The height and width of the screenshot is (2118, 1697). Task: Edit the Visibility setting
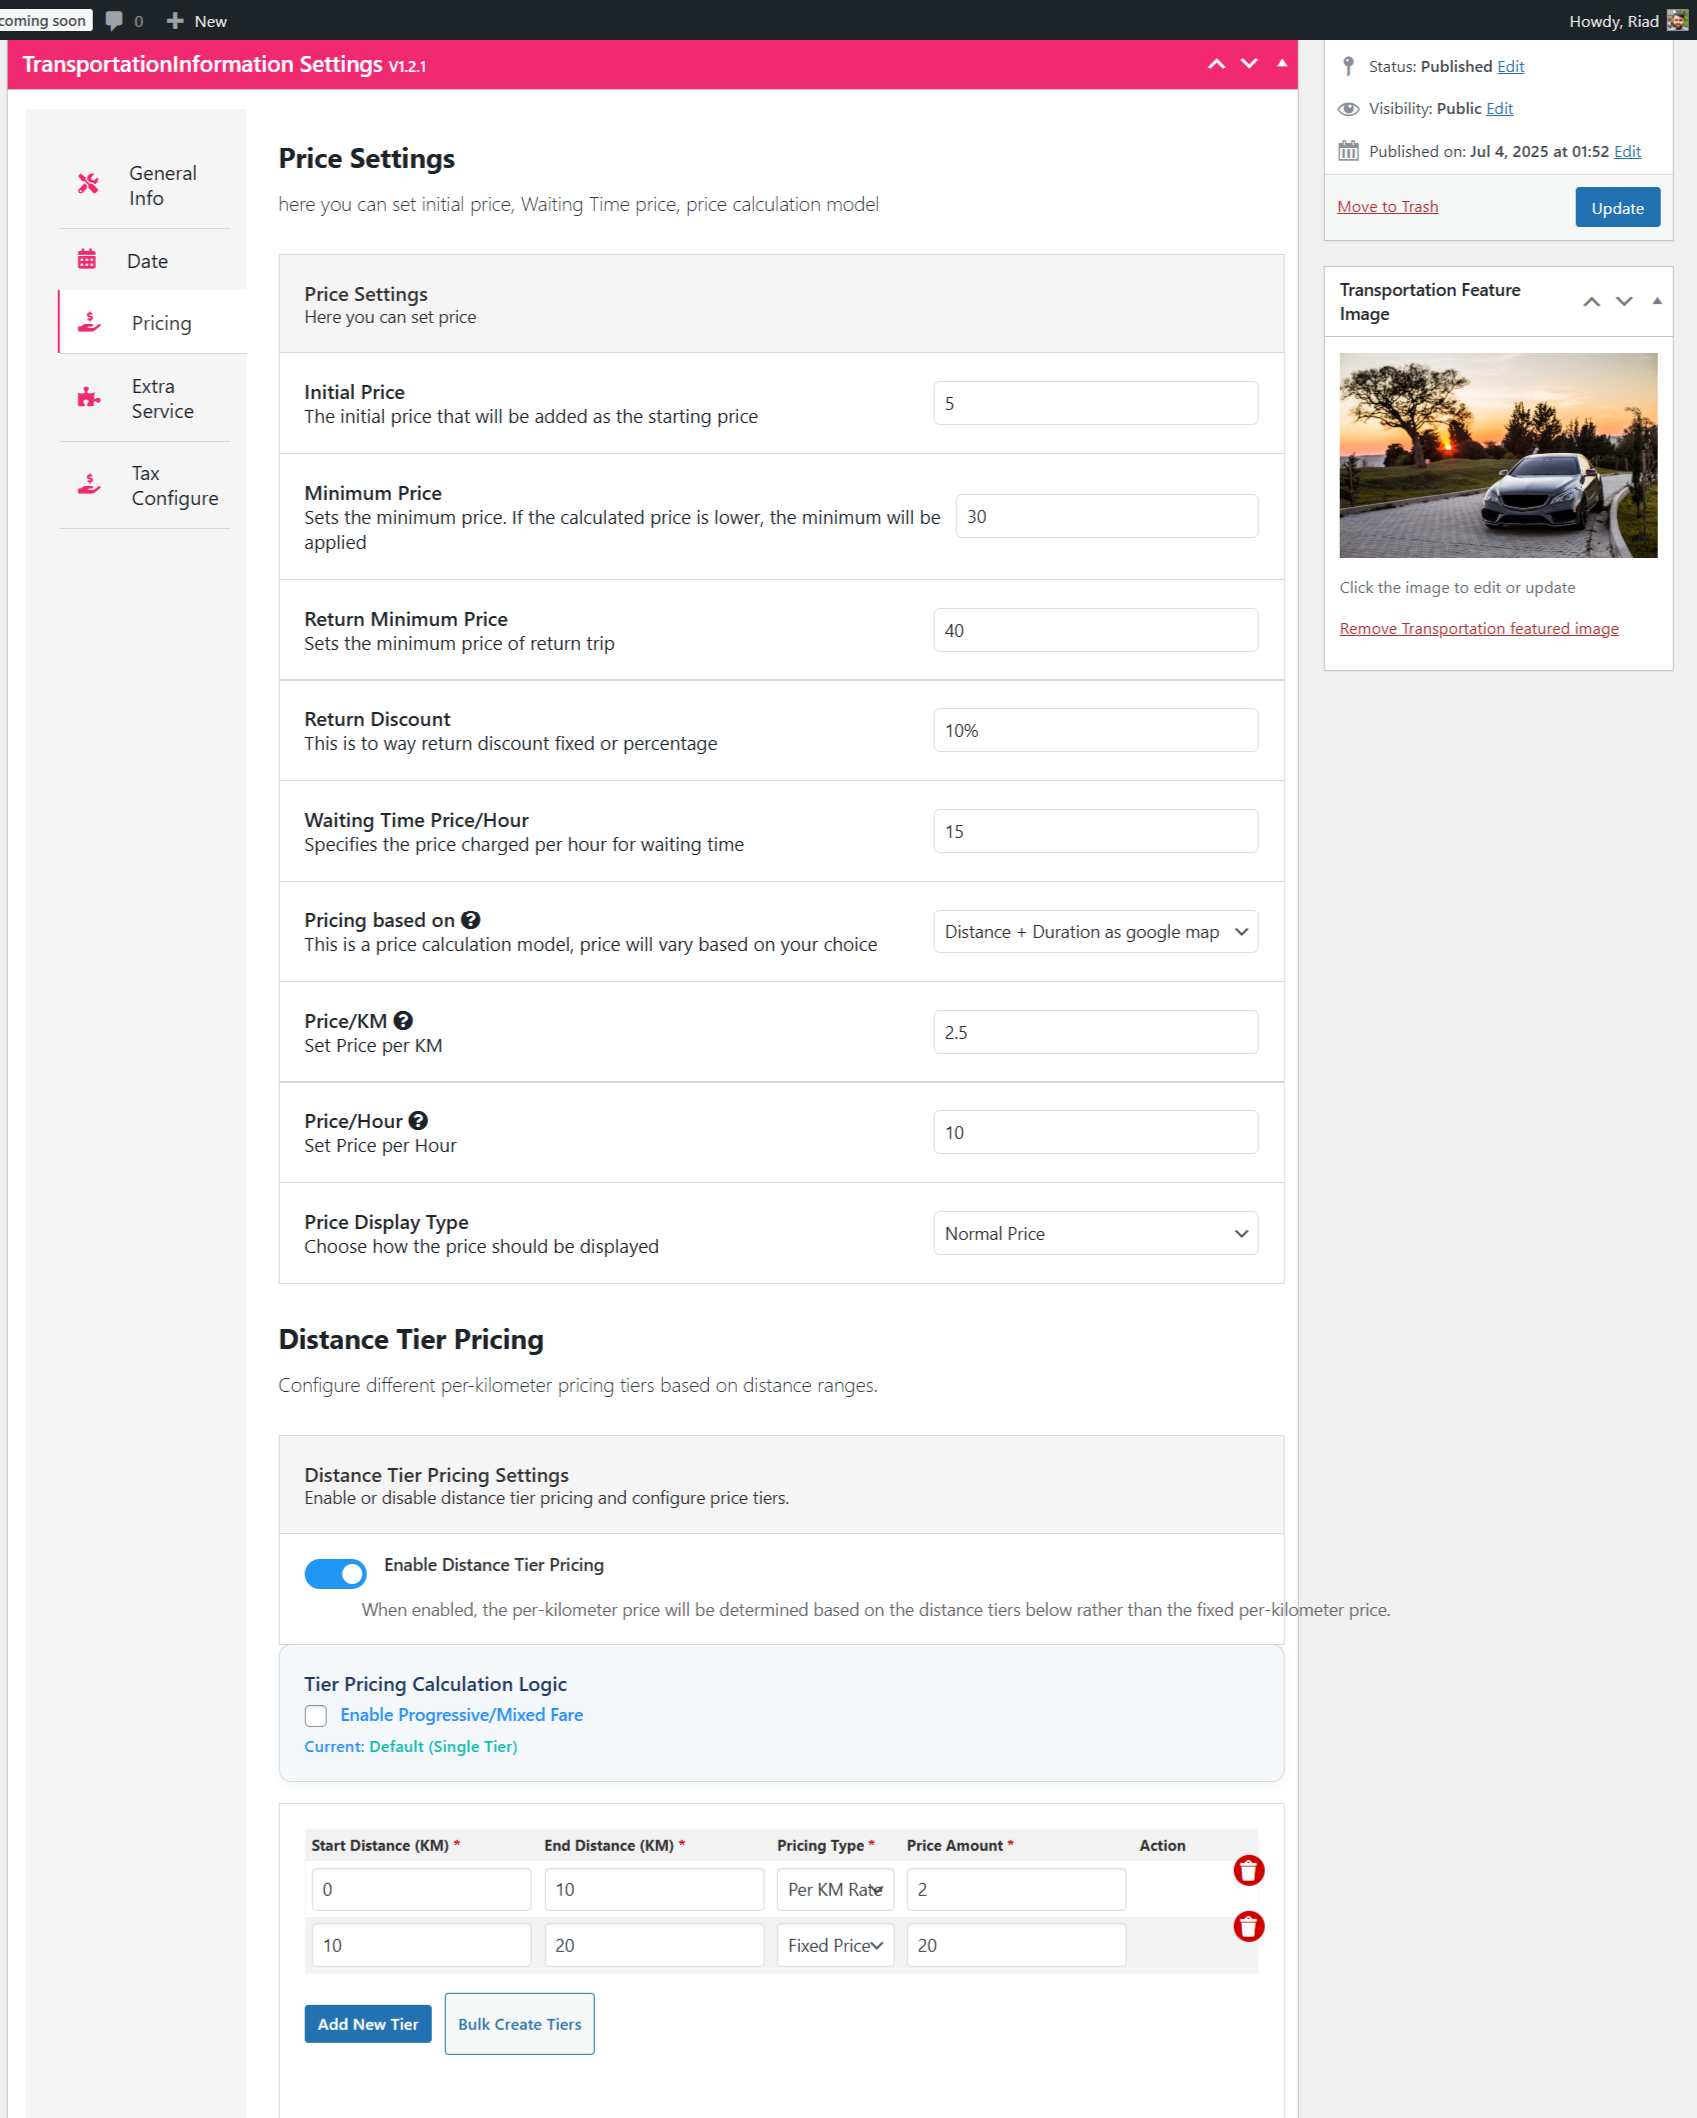1499,108
